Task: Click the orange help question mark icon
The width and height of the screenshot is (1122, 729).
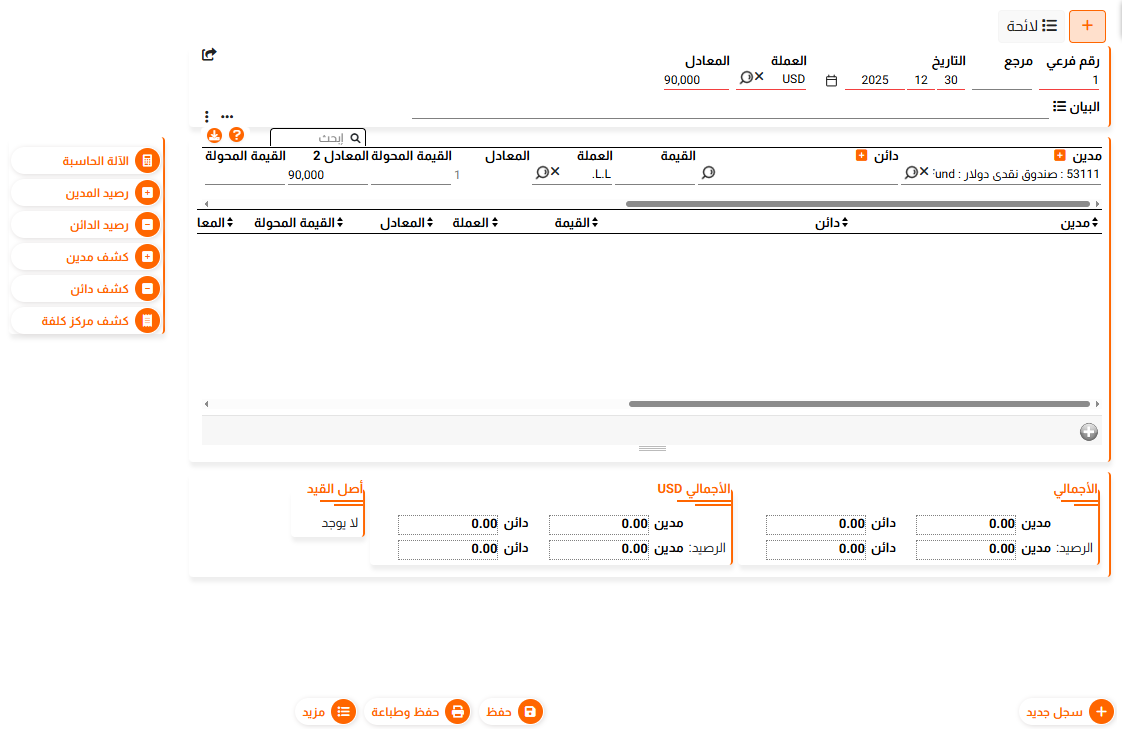Action: [237, 135]
